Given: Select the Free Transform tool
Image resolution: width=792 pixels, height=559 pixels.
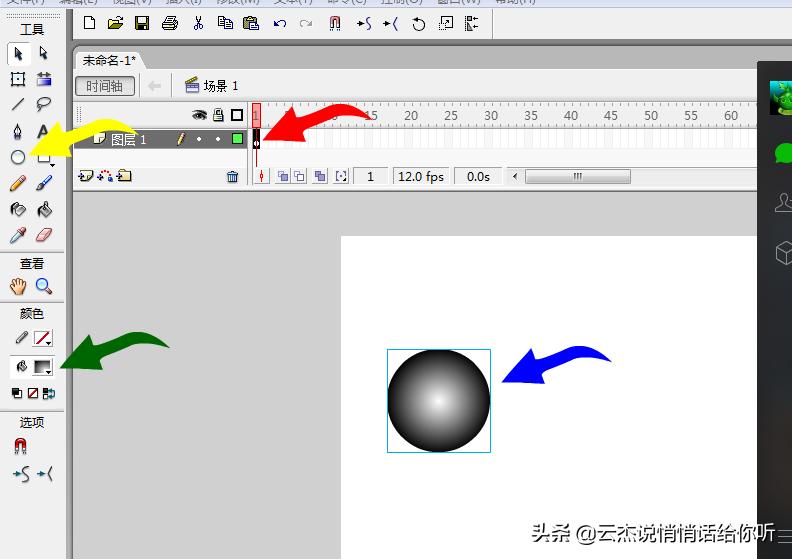Looking at the screenshot, I should (18, 79).
